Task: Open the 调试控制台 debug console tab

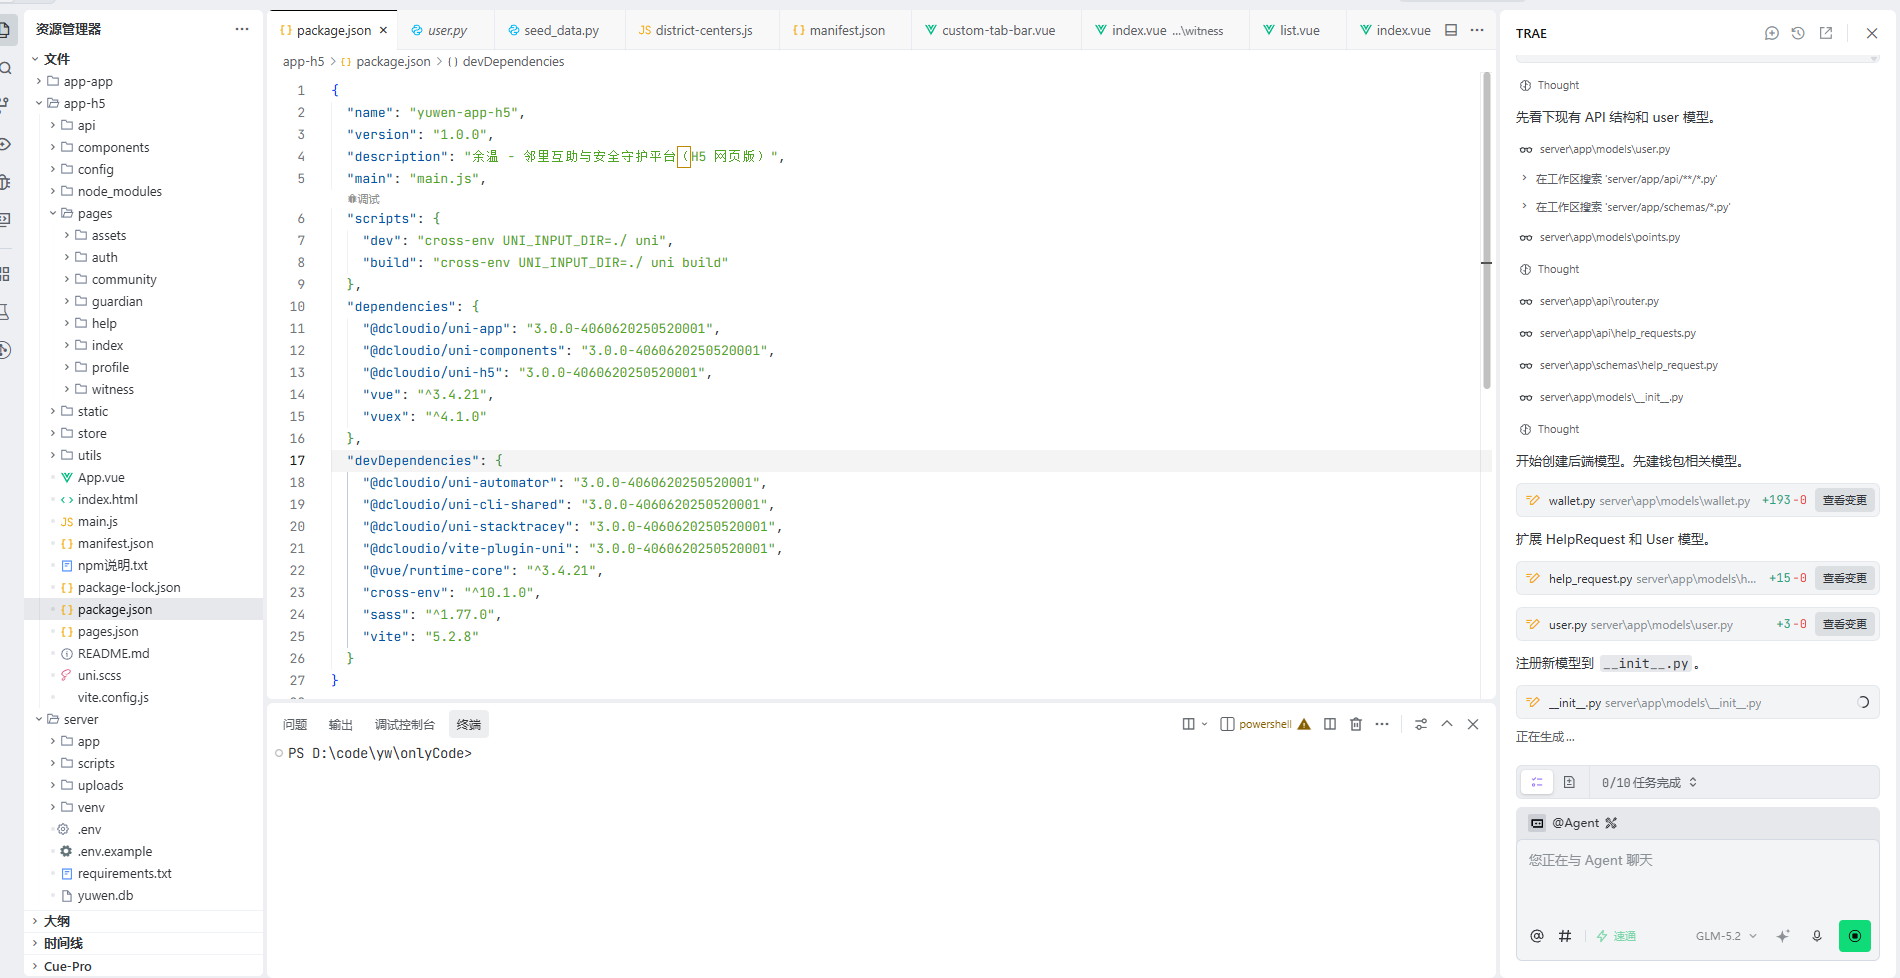Action: click(x=404, y=724)
